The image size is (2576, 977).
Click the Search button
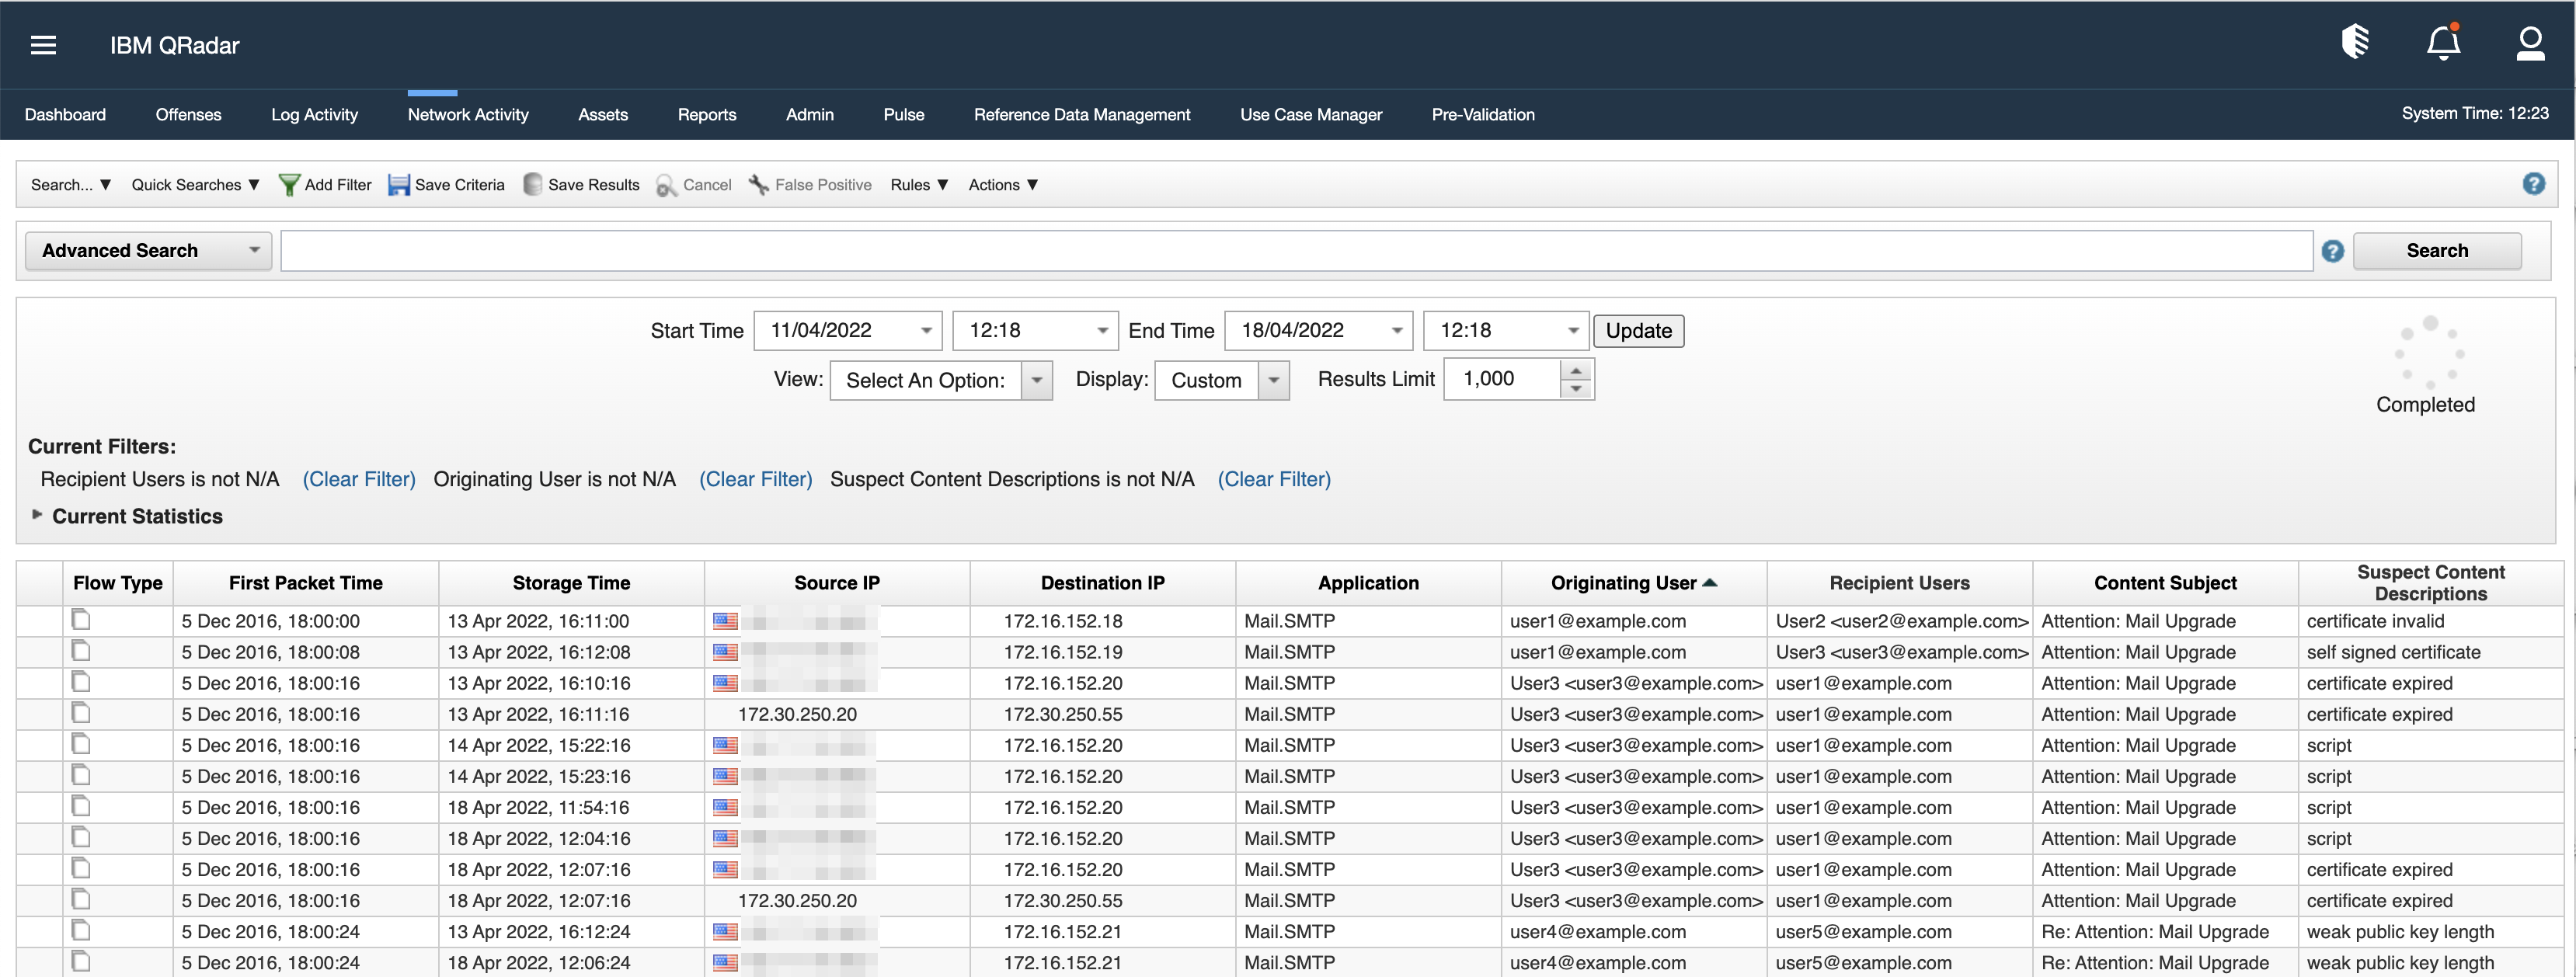click(2437, 250)
